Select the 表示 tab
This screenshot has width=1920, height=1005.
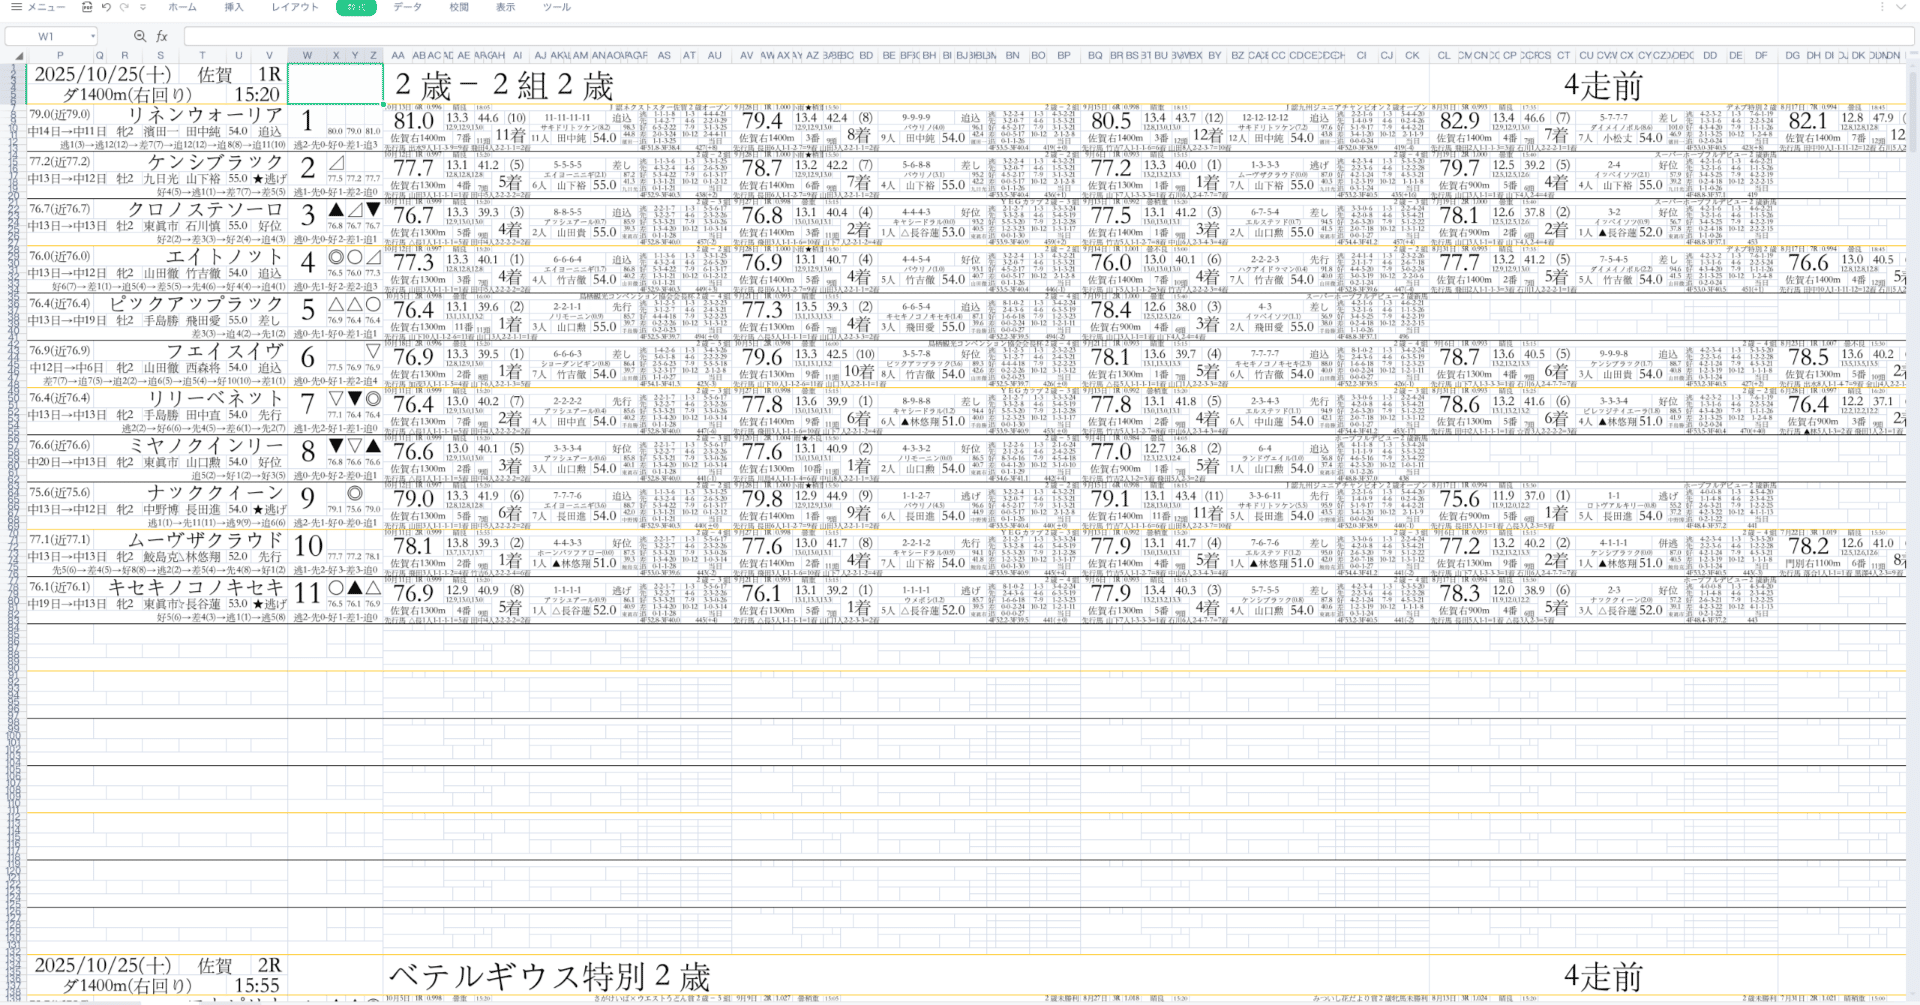tap(505, 7)
